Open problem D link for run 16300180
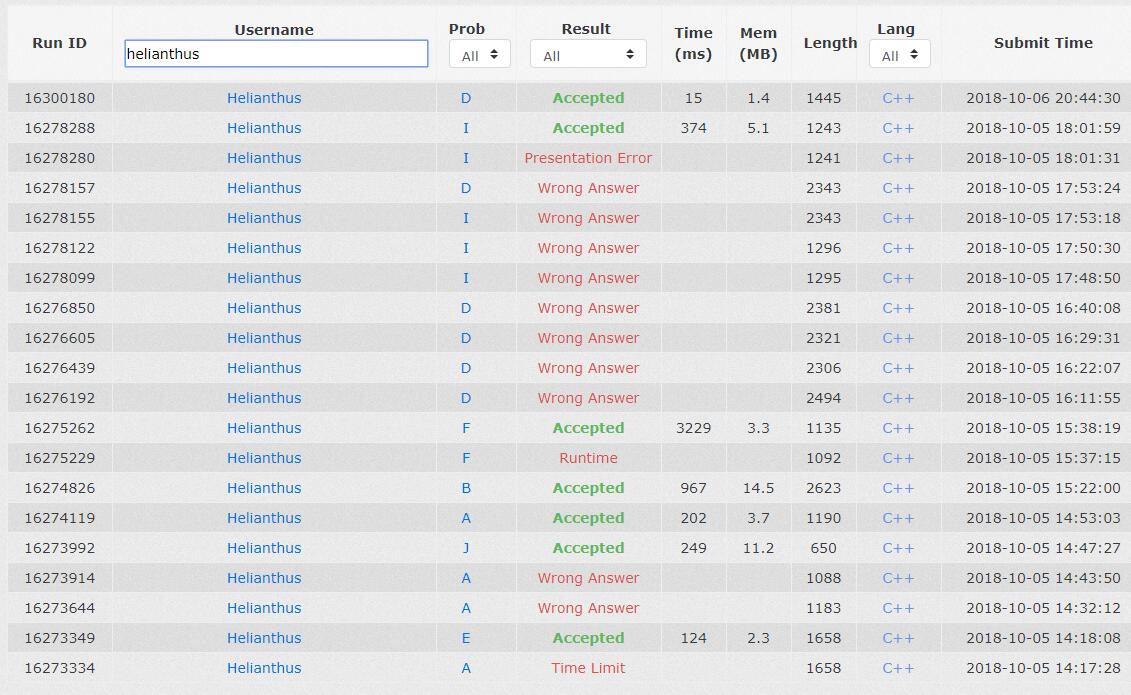The width and height of the screenshot is (1131, 695). 466,98
